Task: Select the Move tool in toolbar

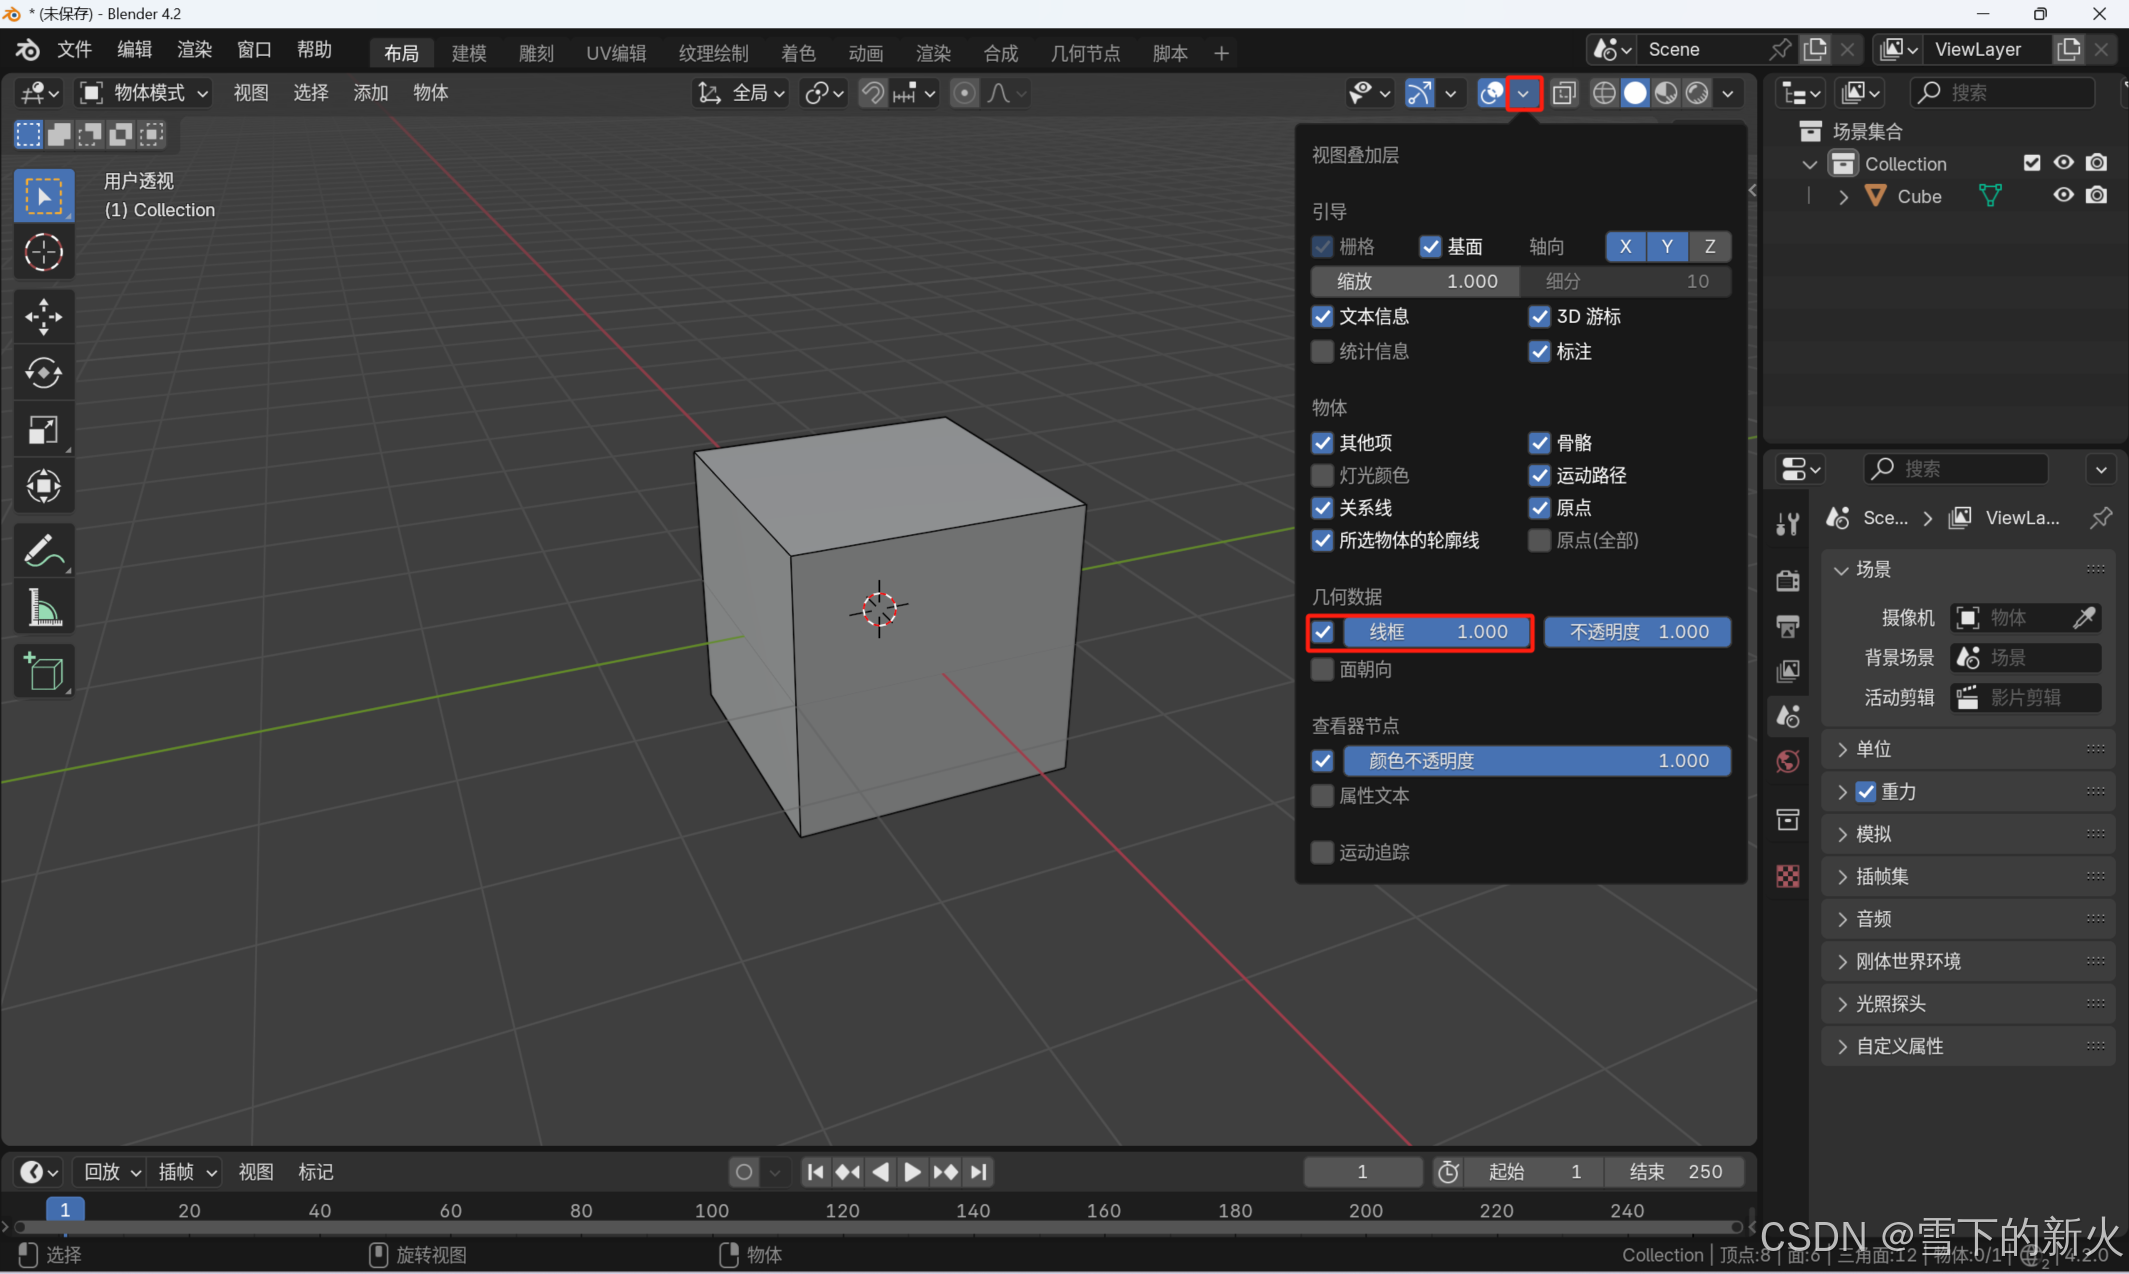Action: tap(43, 317)
